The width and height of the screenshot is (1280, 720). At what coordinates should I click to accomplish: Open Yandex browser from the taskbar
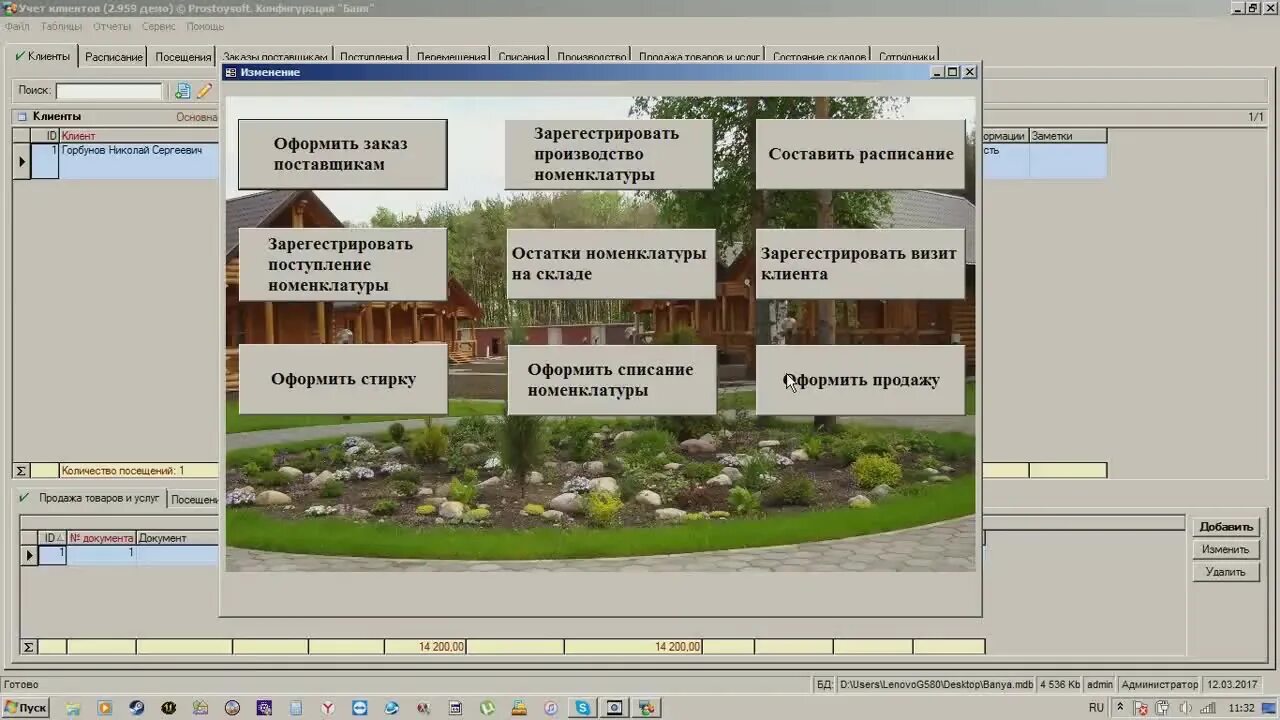click(328, 708)
